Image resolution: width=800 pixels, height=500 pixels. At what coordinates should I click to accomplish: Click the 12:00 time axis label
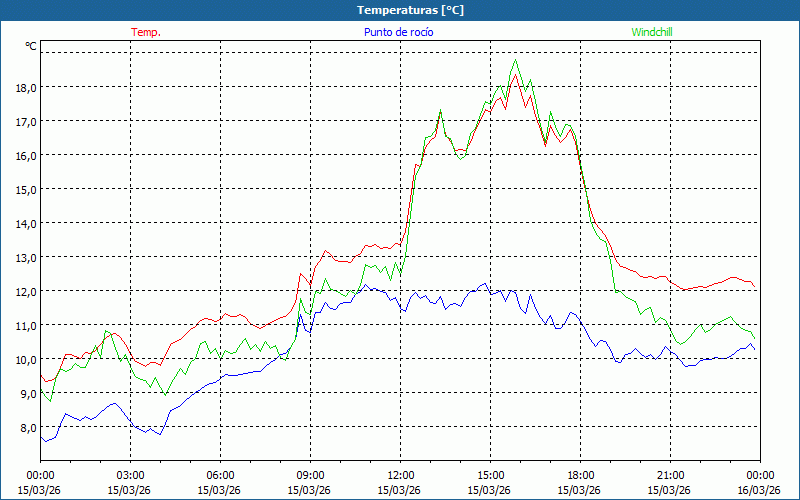[x=400, y=475]
